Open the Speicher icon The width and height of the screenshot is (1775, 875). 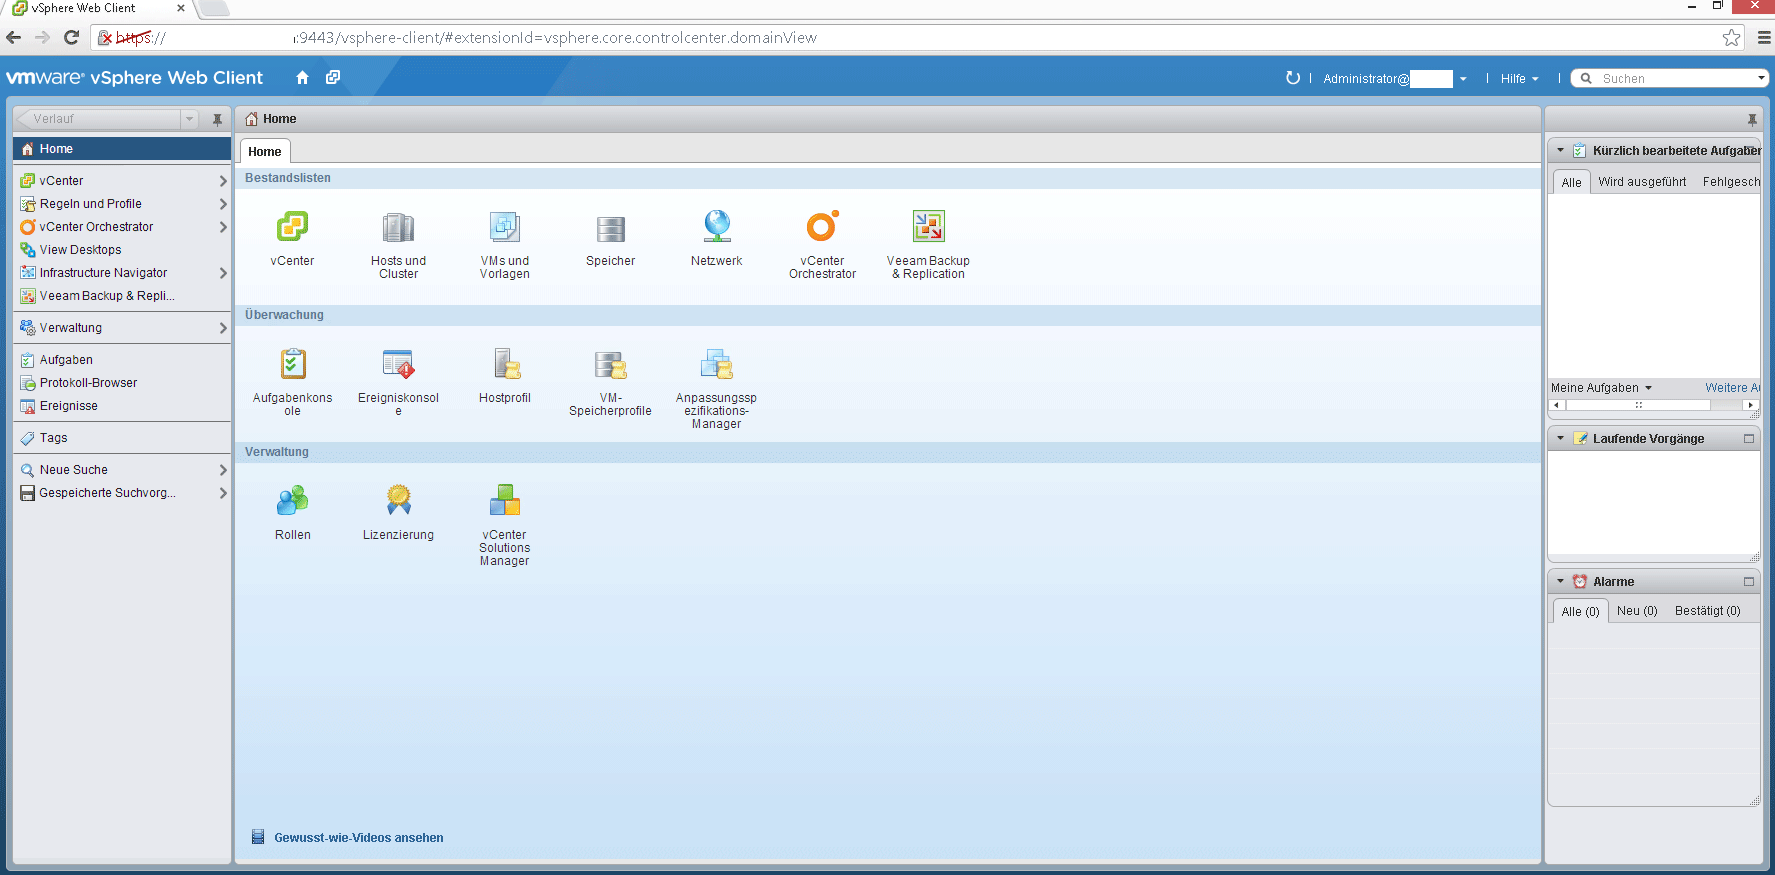(610, 228)
